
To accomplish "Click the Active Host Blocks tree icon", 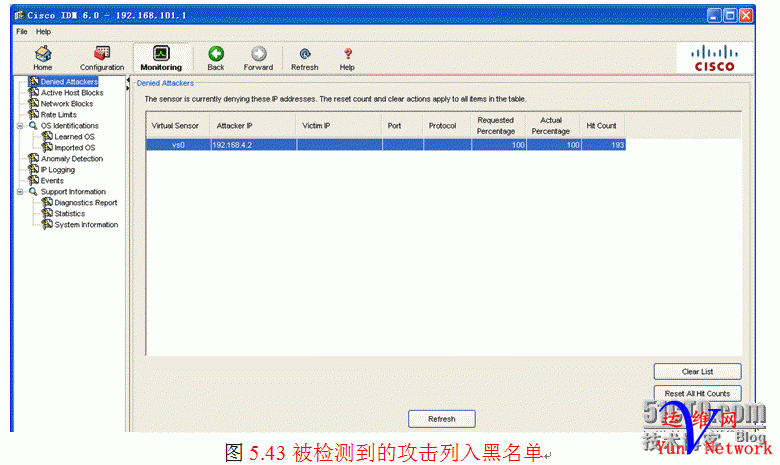I will click(x=34, y=92).
